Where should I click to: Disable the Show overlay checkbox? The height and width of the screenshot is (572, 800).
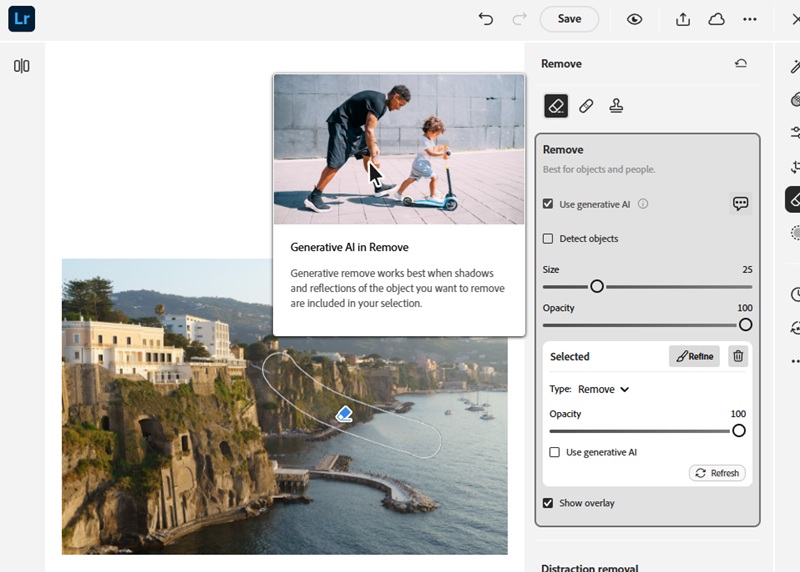coord(548,503)
